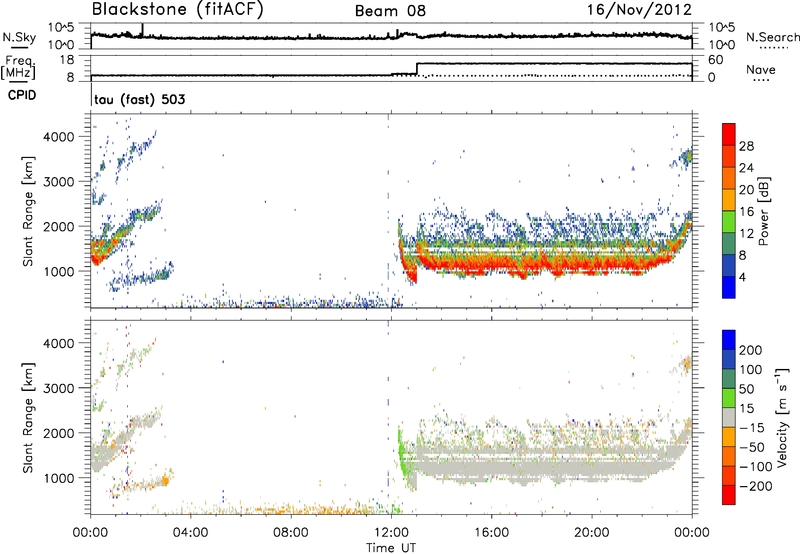Click the "Freq. [MHz]" axis label
Image resolution: width=800 pixels, height=554 pixels.
pos(18,68)
